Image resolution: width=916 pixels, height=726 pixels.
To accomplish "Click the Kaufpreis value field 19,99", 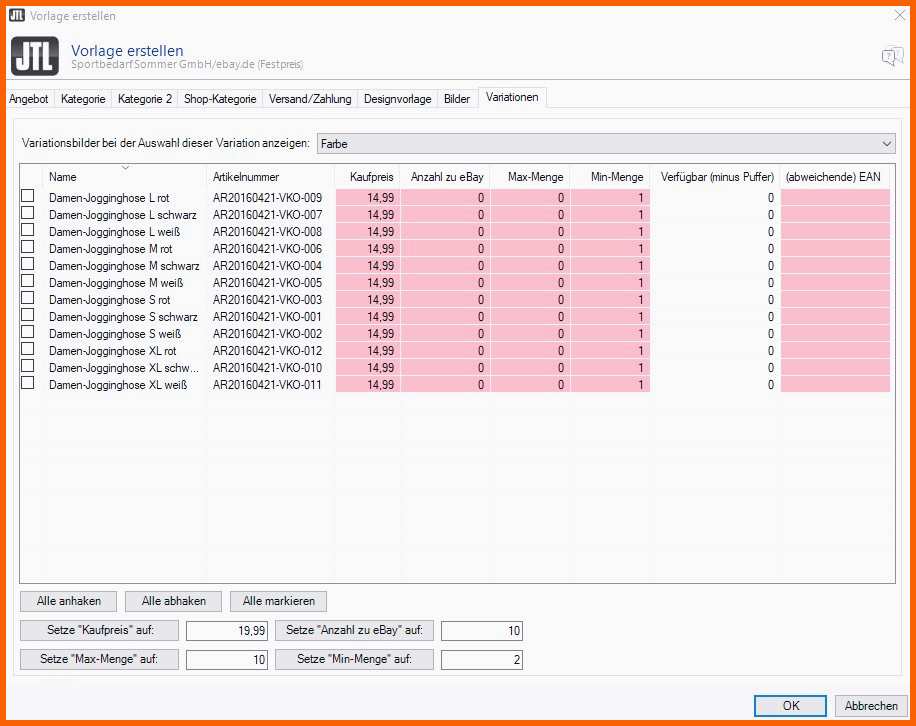I will coord(227,631).
